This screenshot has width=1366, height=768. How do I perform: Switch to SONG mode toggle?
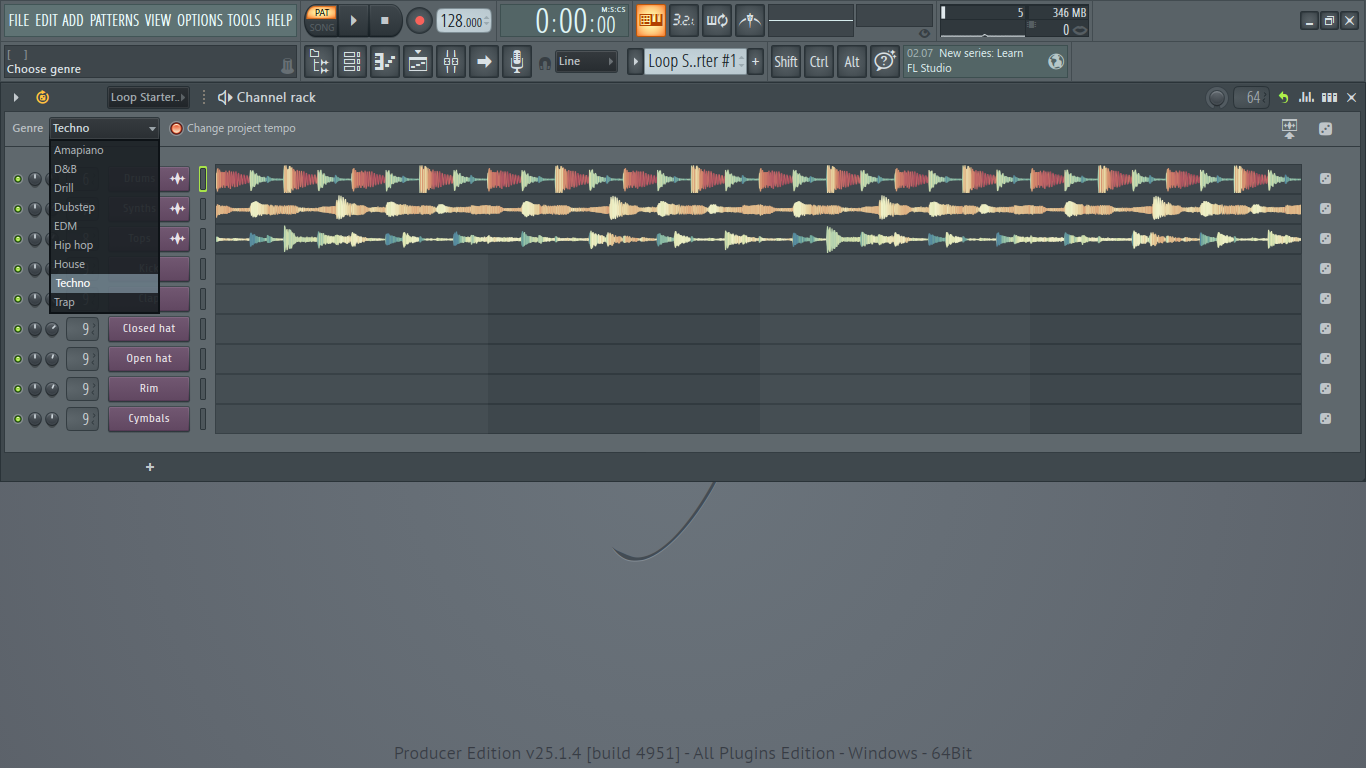pyautogui.click(x=322, y=28)
